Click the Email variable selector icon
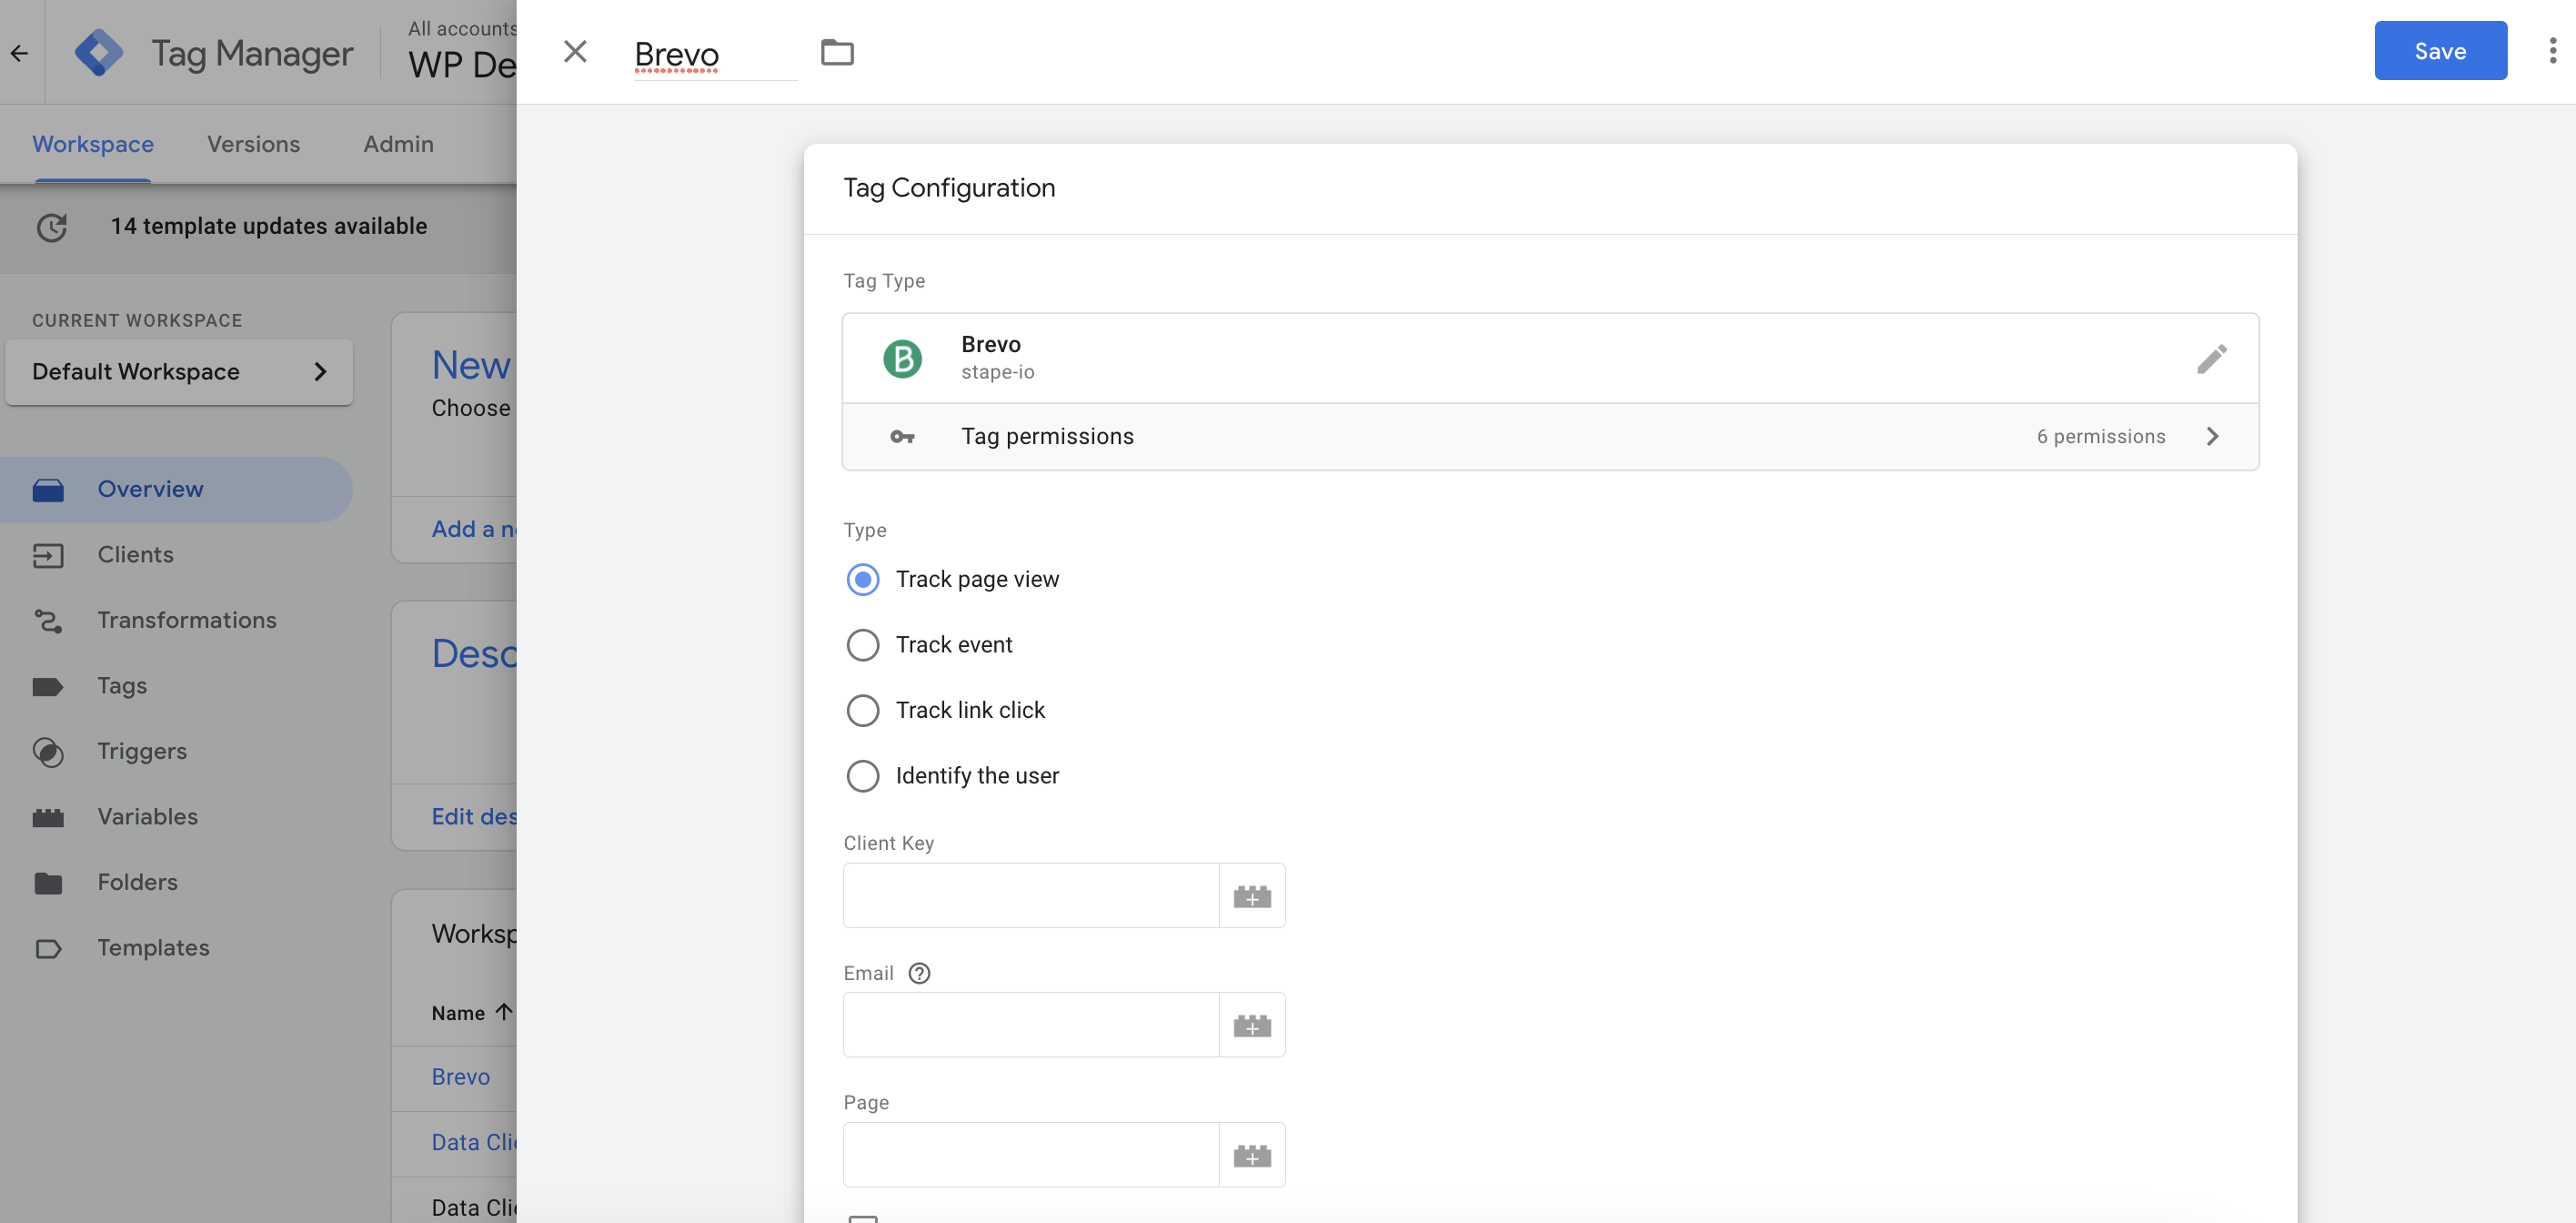Viewport: 2576px width, 1223px height. tap(1250, 1024)
